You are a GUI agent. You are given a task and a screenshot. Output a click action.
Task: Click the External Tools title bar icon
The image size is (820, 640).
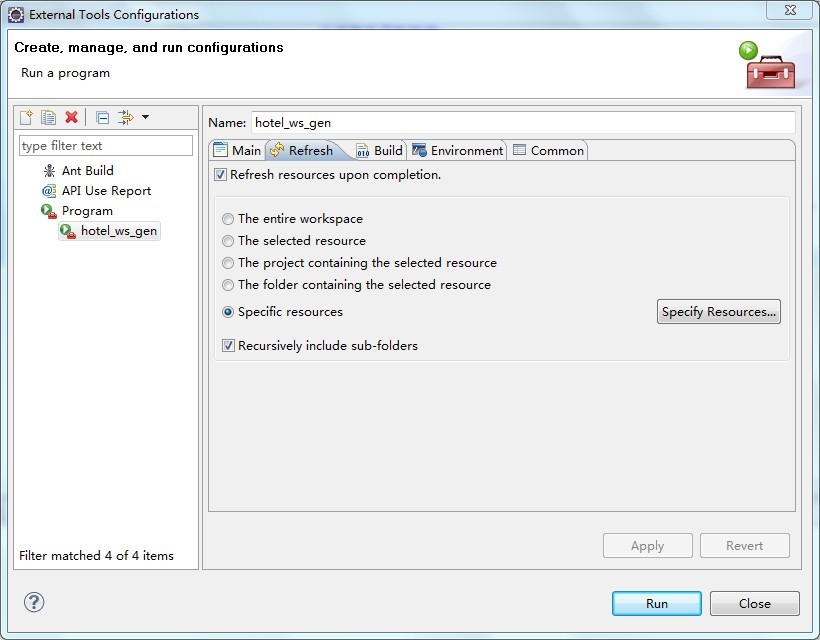pyautogui.click(x=16, y=15)
